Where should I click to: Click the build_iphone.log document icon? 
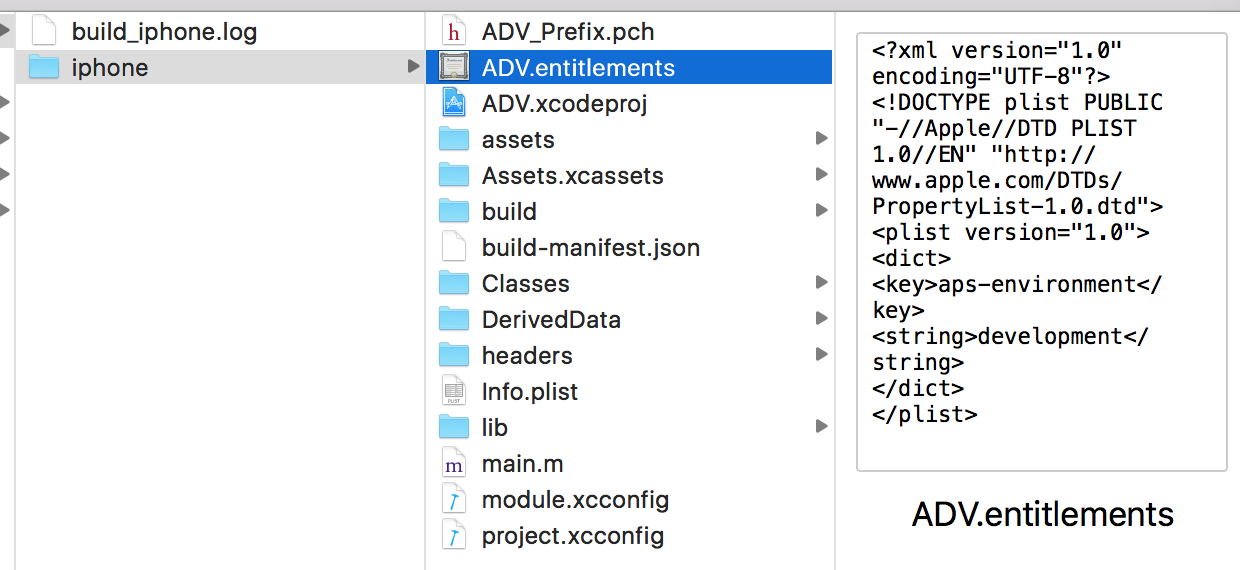44,32
